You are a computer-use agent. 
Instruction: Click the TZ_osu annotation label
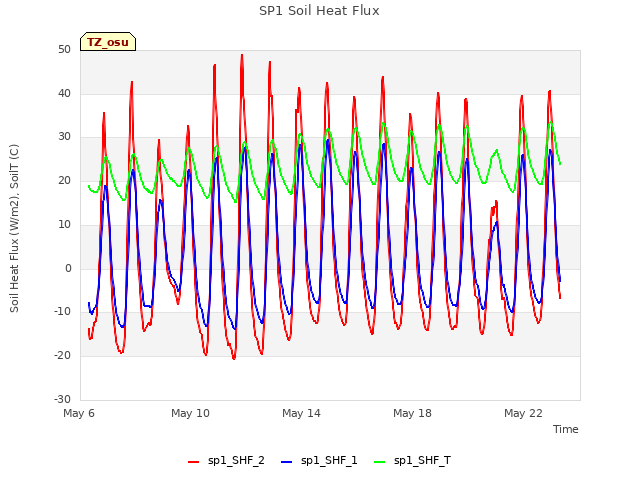click(108, 42)
